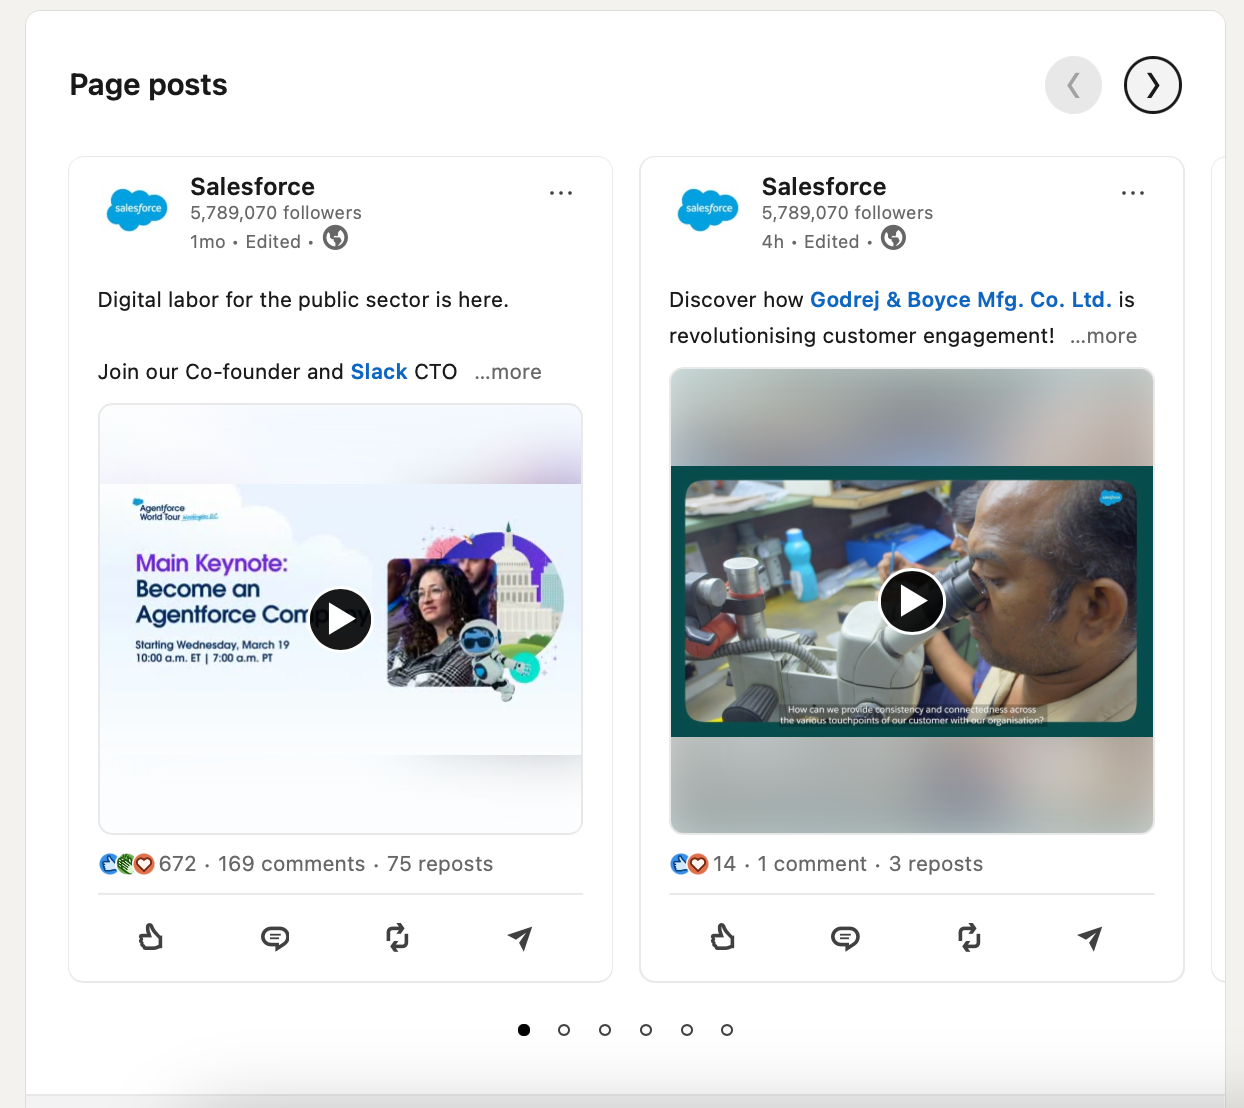Open the Slack mention link
Viewport: 1244px width, 1108px height.
click(x=379, y=372)
